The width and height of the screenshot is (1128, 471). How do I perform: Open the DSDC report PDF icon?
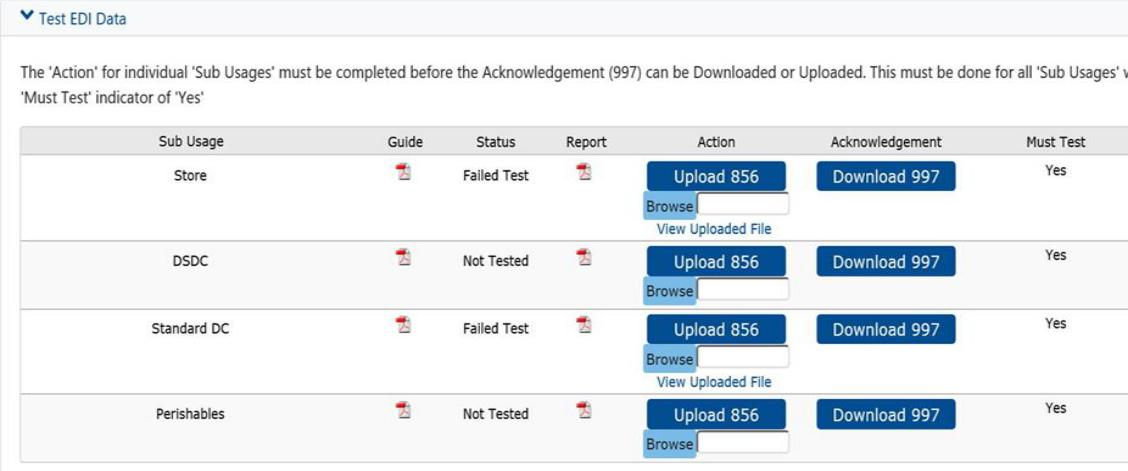pos(584,257)
